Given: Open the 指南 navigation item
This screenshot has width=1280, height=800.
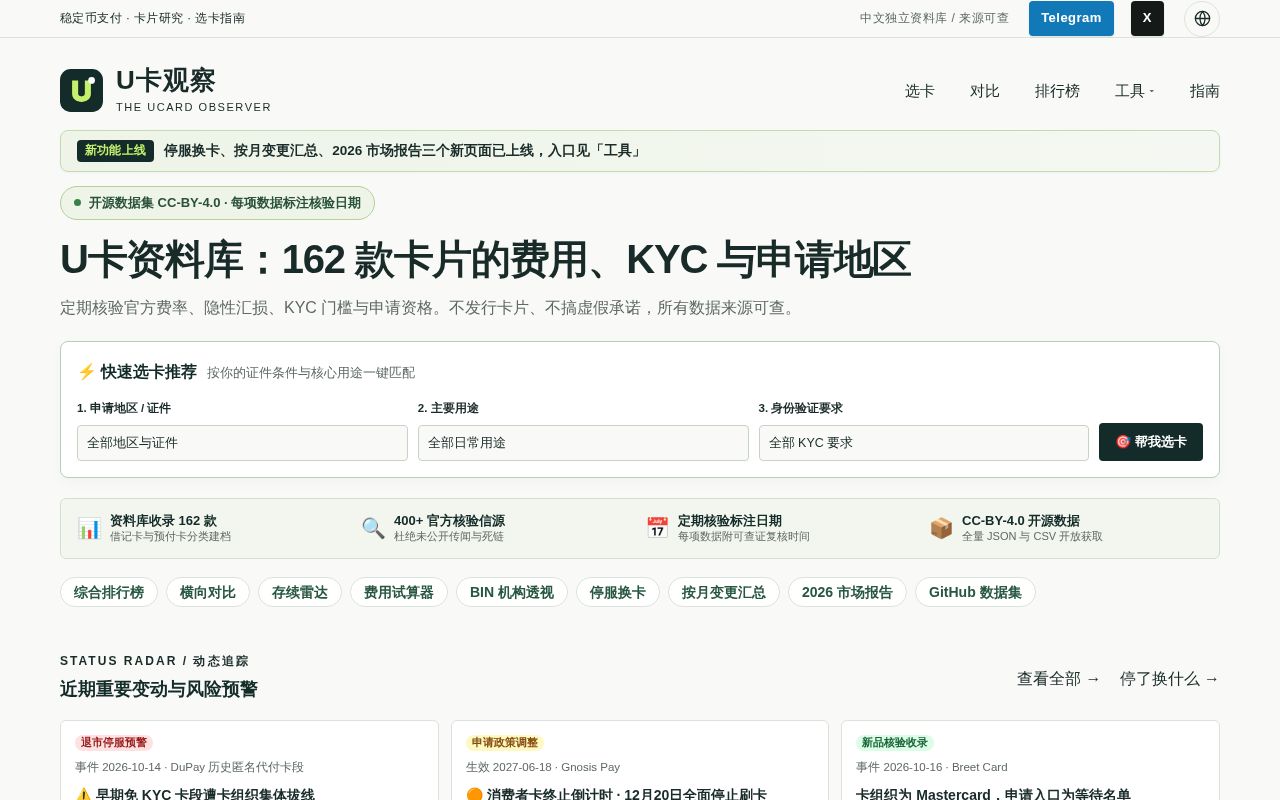Looking at the screenshot, I should [1205, 91].
